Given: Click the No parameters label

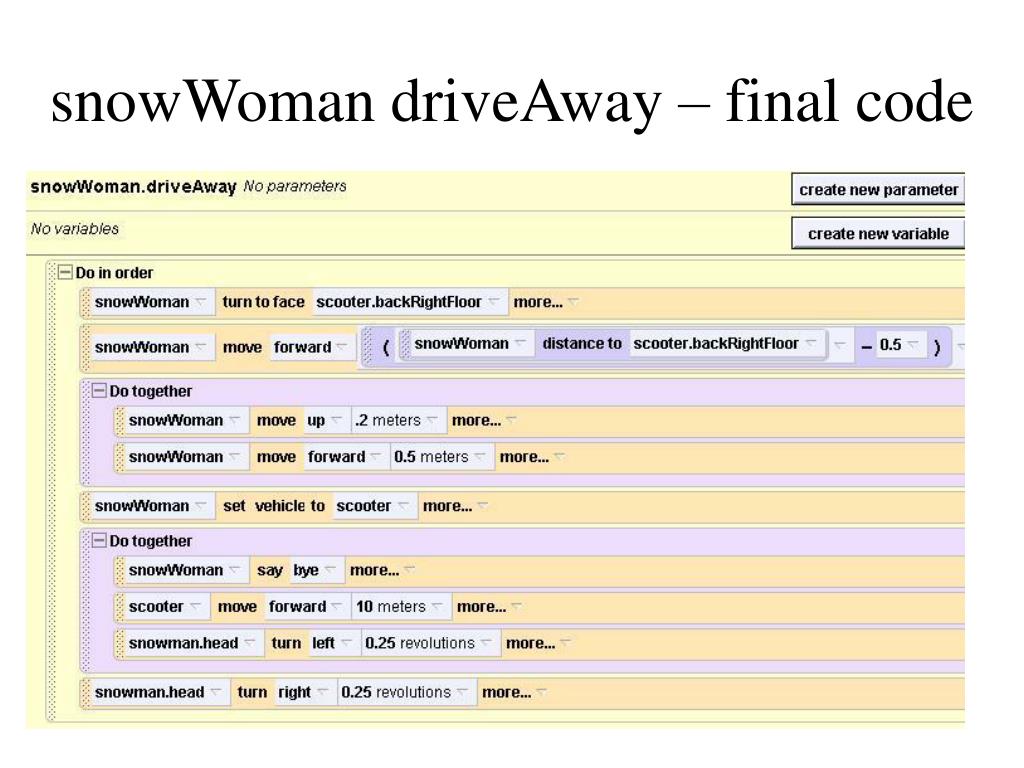Looking at the screenshot, I should click(295, 186).
